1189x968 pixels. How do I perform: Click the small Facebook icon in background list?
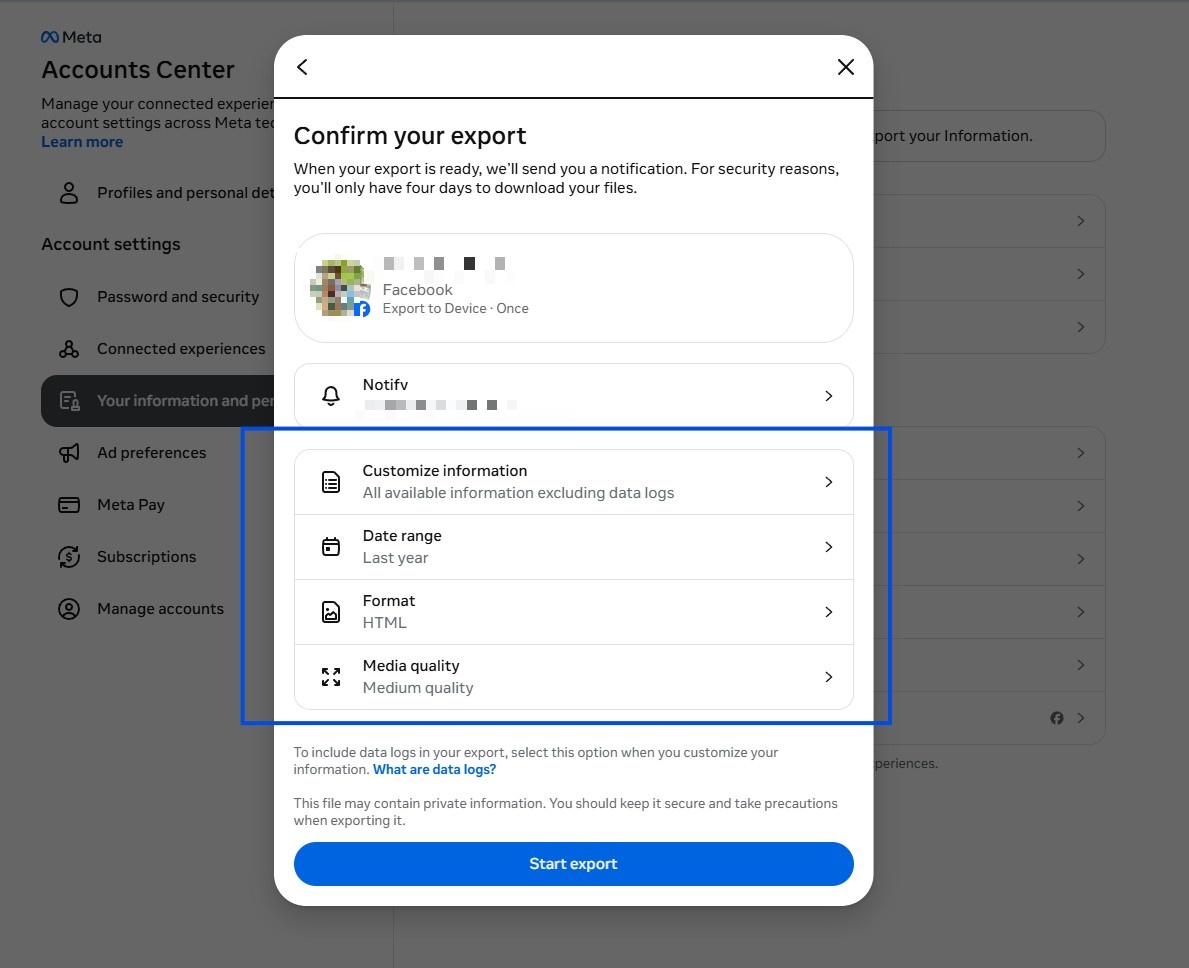[1056, 718]
